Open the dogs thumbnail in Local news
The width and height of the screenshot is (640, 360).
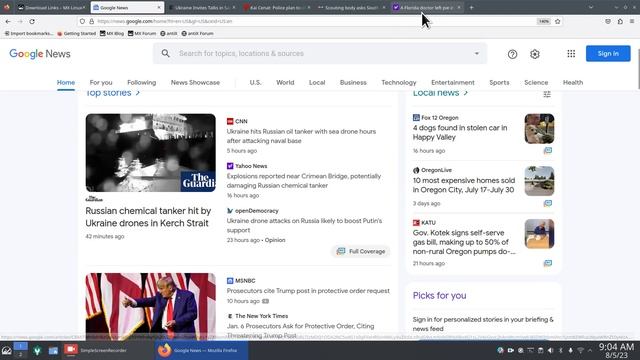click(x=539, y=129)
